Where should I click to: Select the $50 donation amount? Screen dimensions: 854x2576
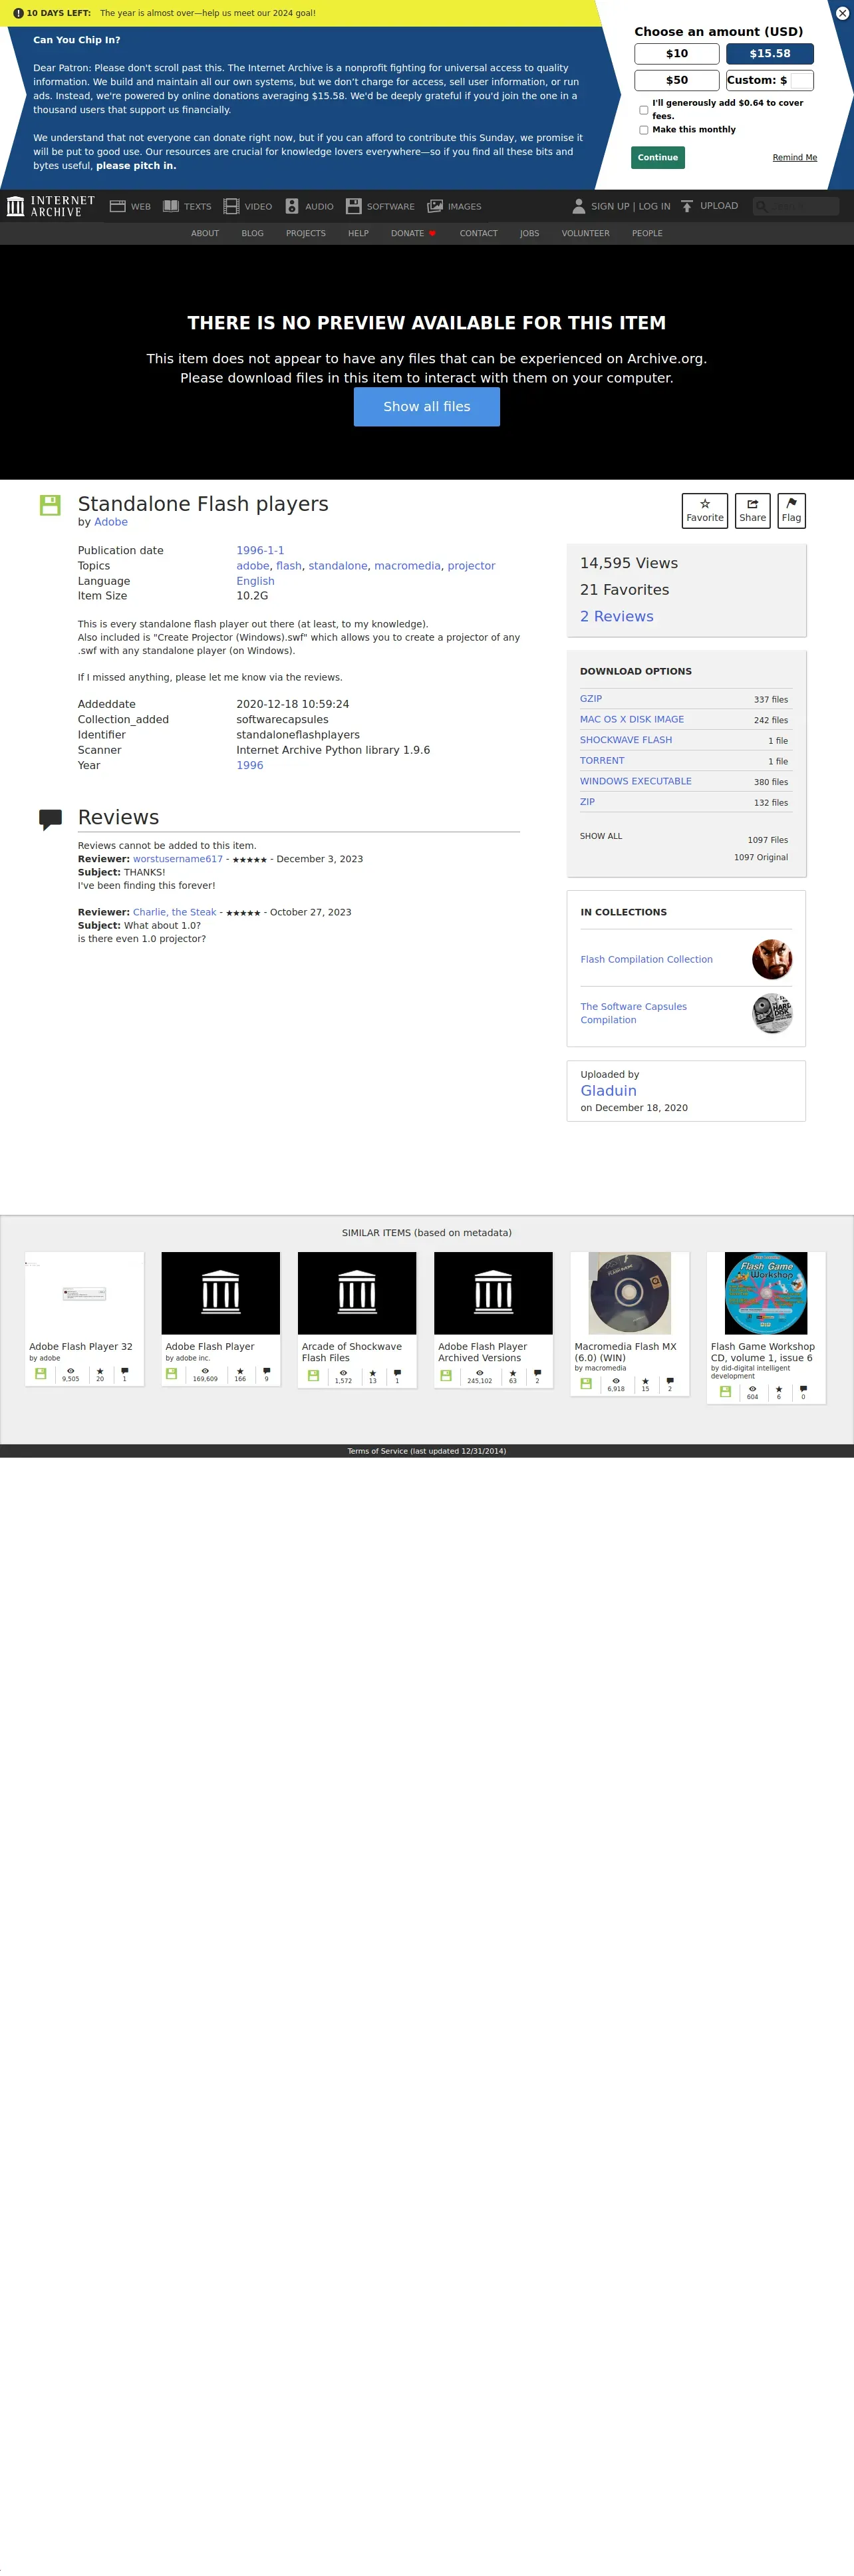pyautogui.click(x=677, y=80)
